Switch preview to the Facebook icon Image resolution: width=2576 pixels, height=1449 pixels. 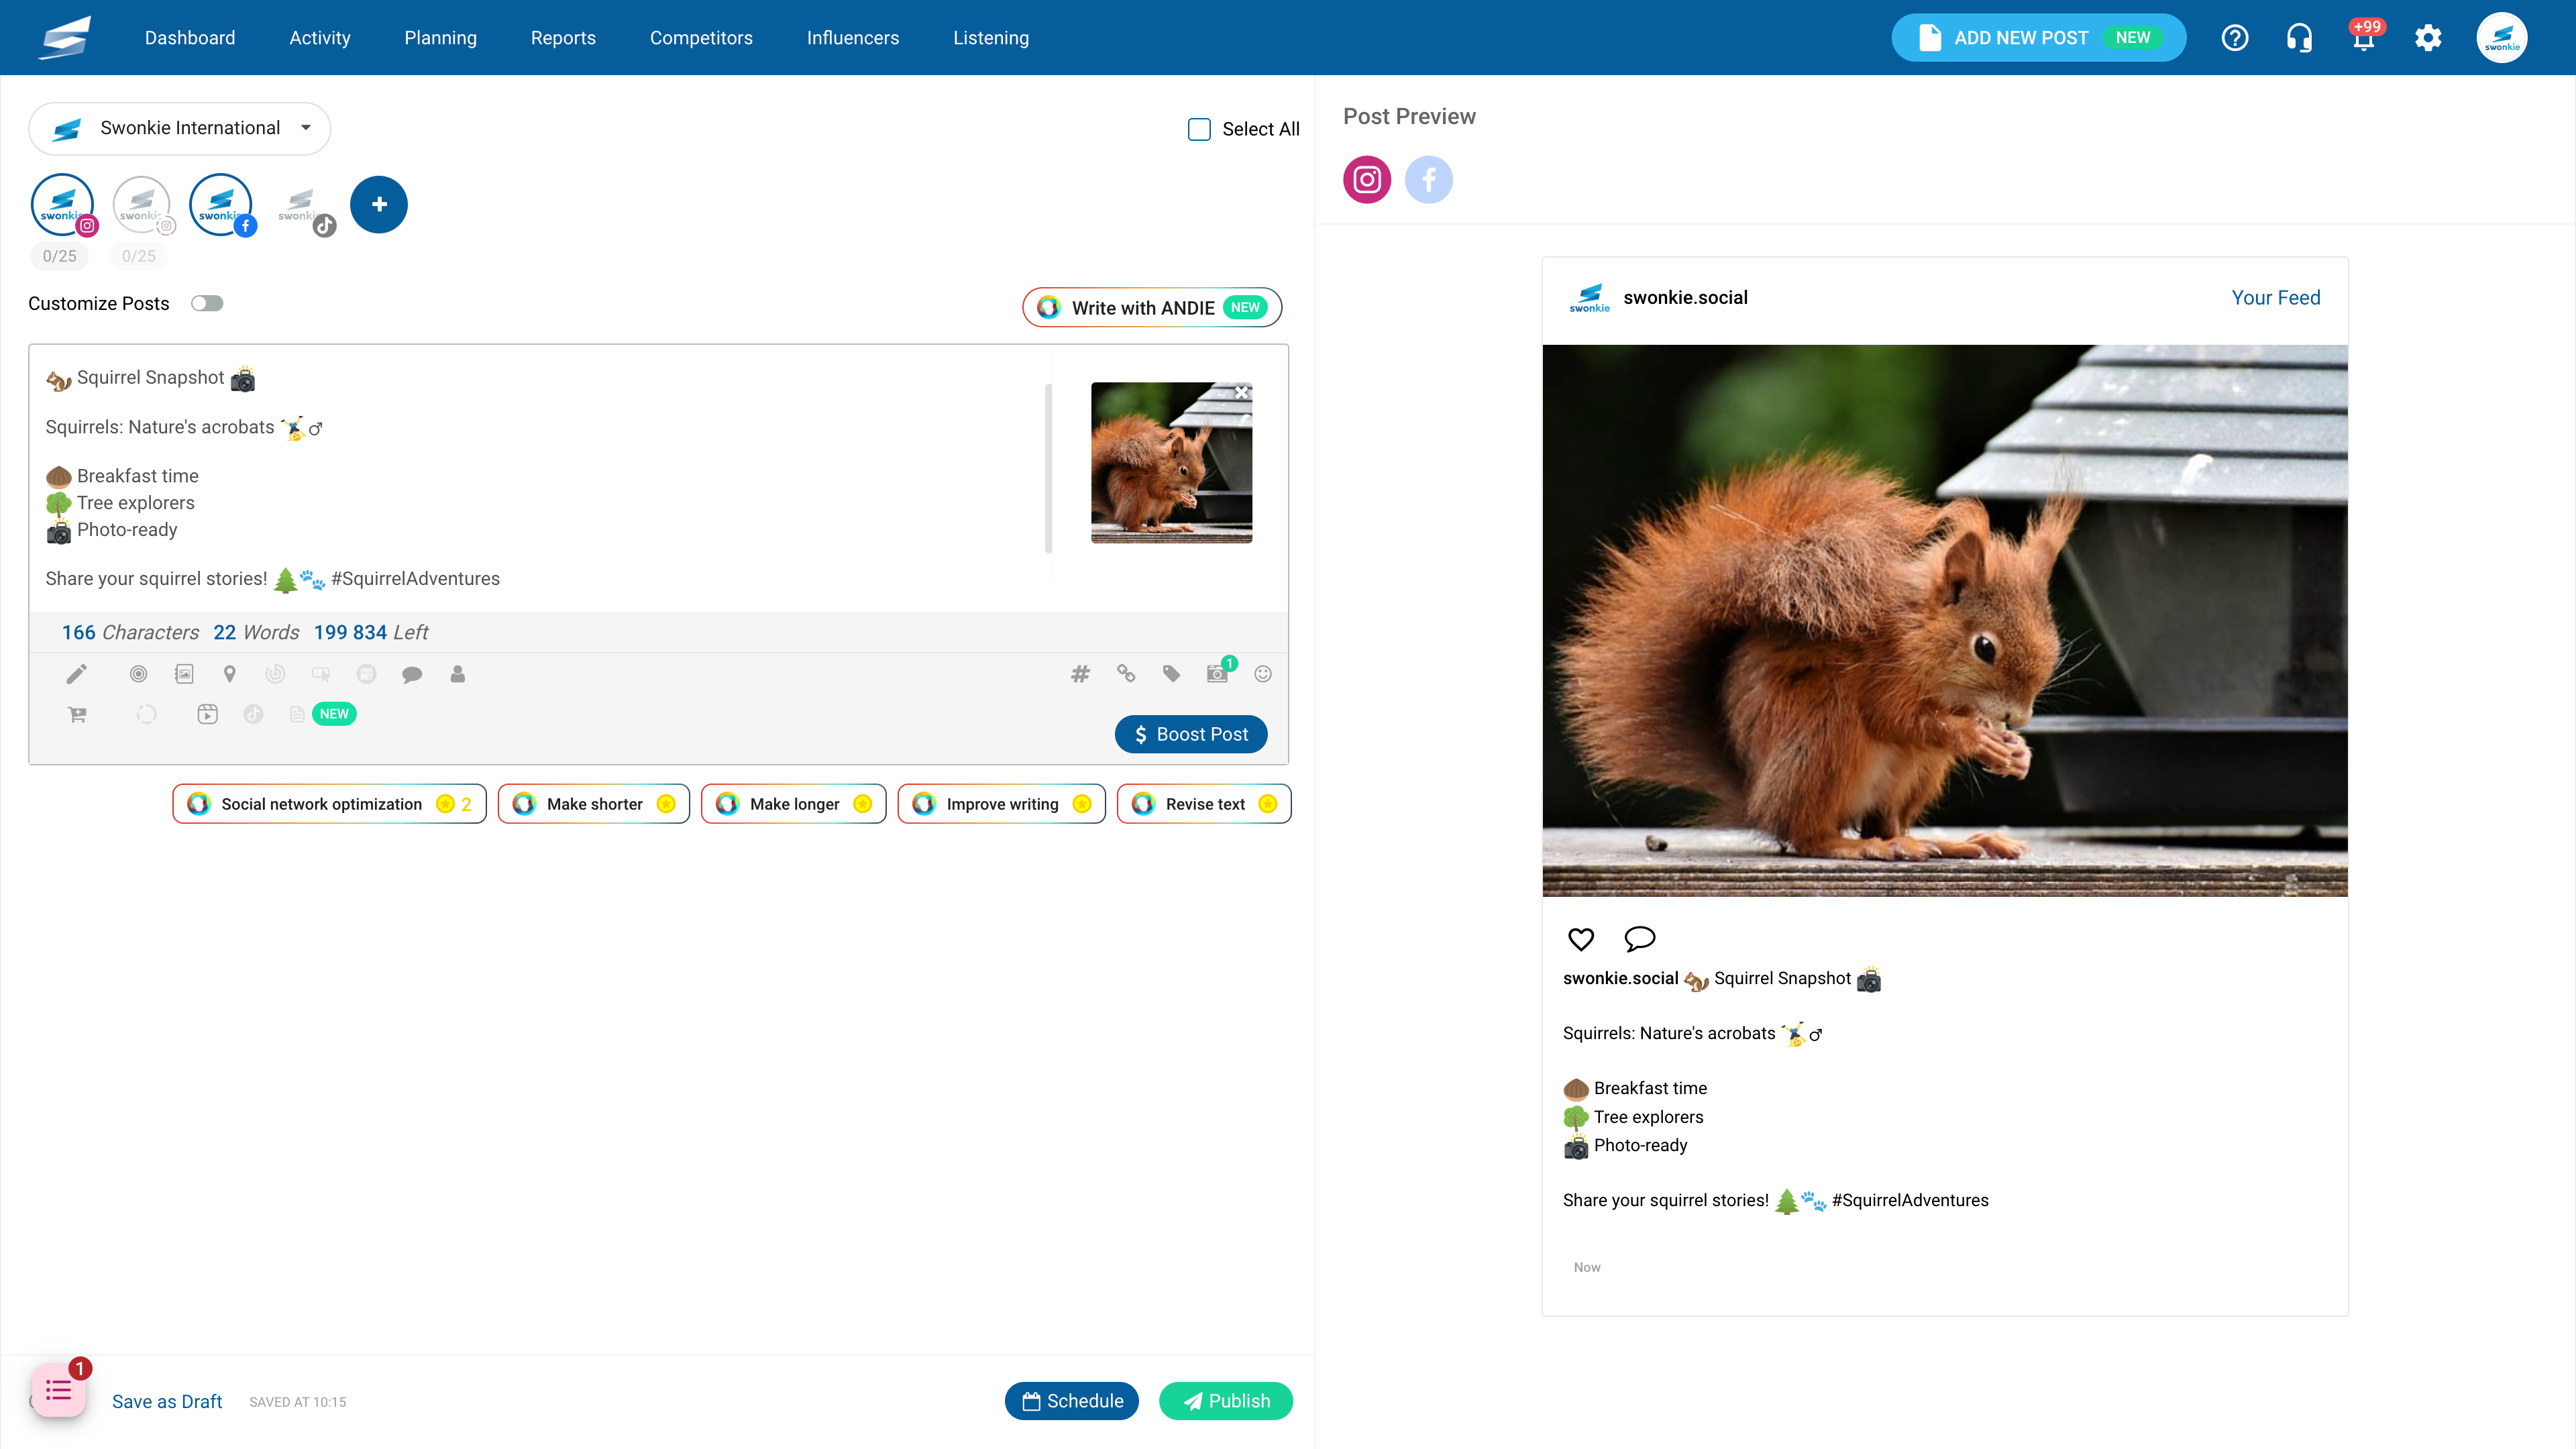click(x=1429, y=180)
